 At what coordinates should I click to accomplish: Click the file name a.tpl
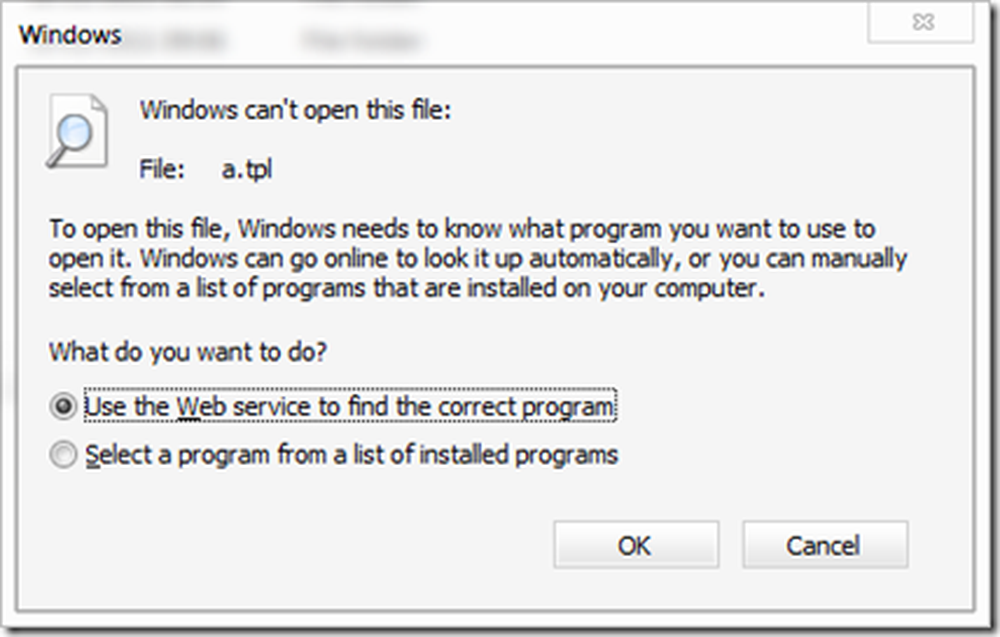pos(247,169)
